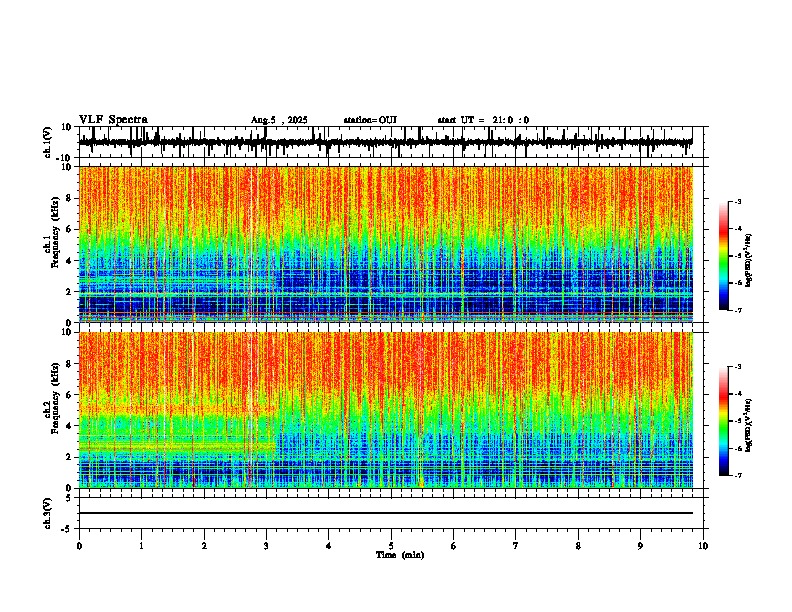This screenshot has width=792, height=612.
Task: Click time axis tick label "4"
Action: [329, 546]
